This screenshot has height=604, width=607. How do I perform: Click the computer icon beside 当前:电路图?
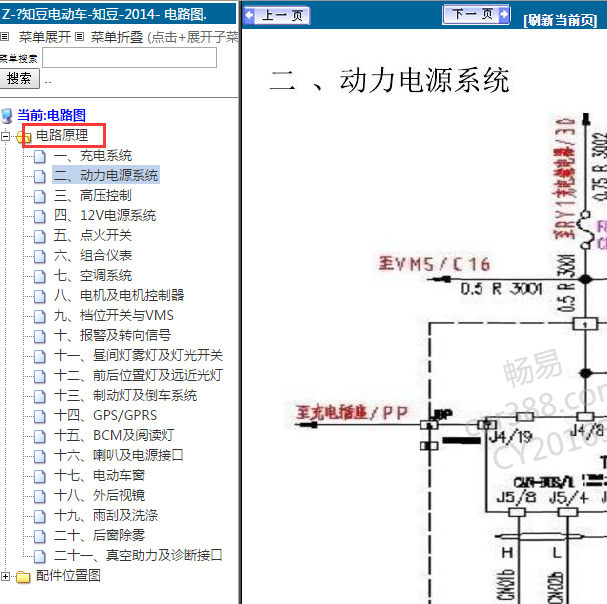click(7, 115)
